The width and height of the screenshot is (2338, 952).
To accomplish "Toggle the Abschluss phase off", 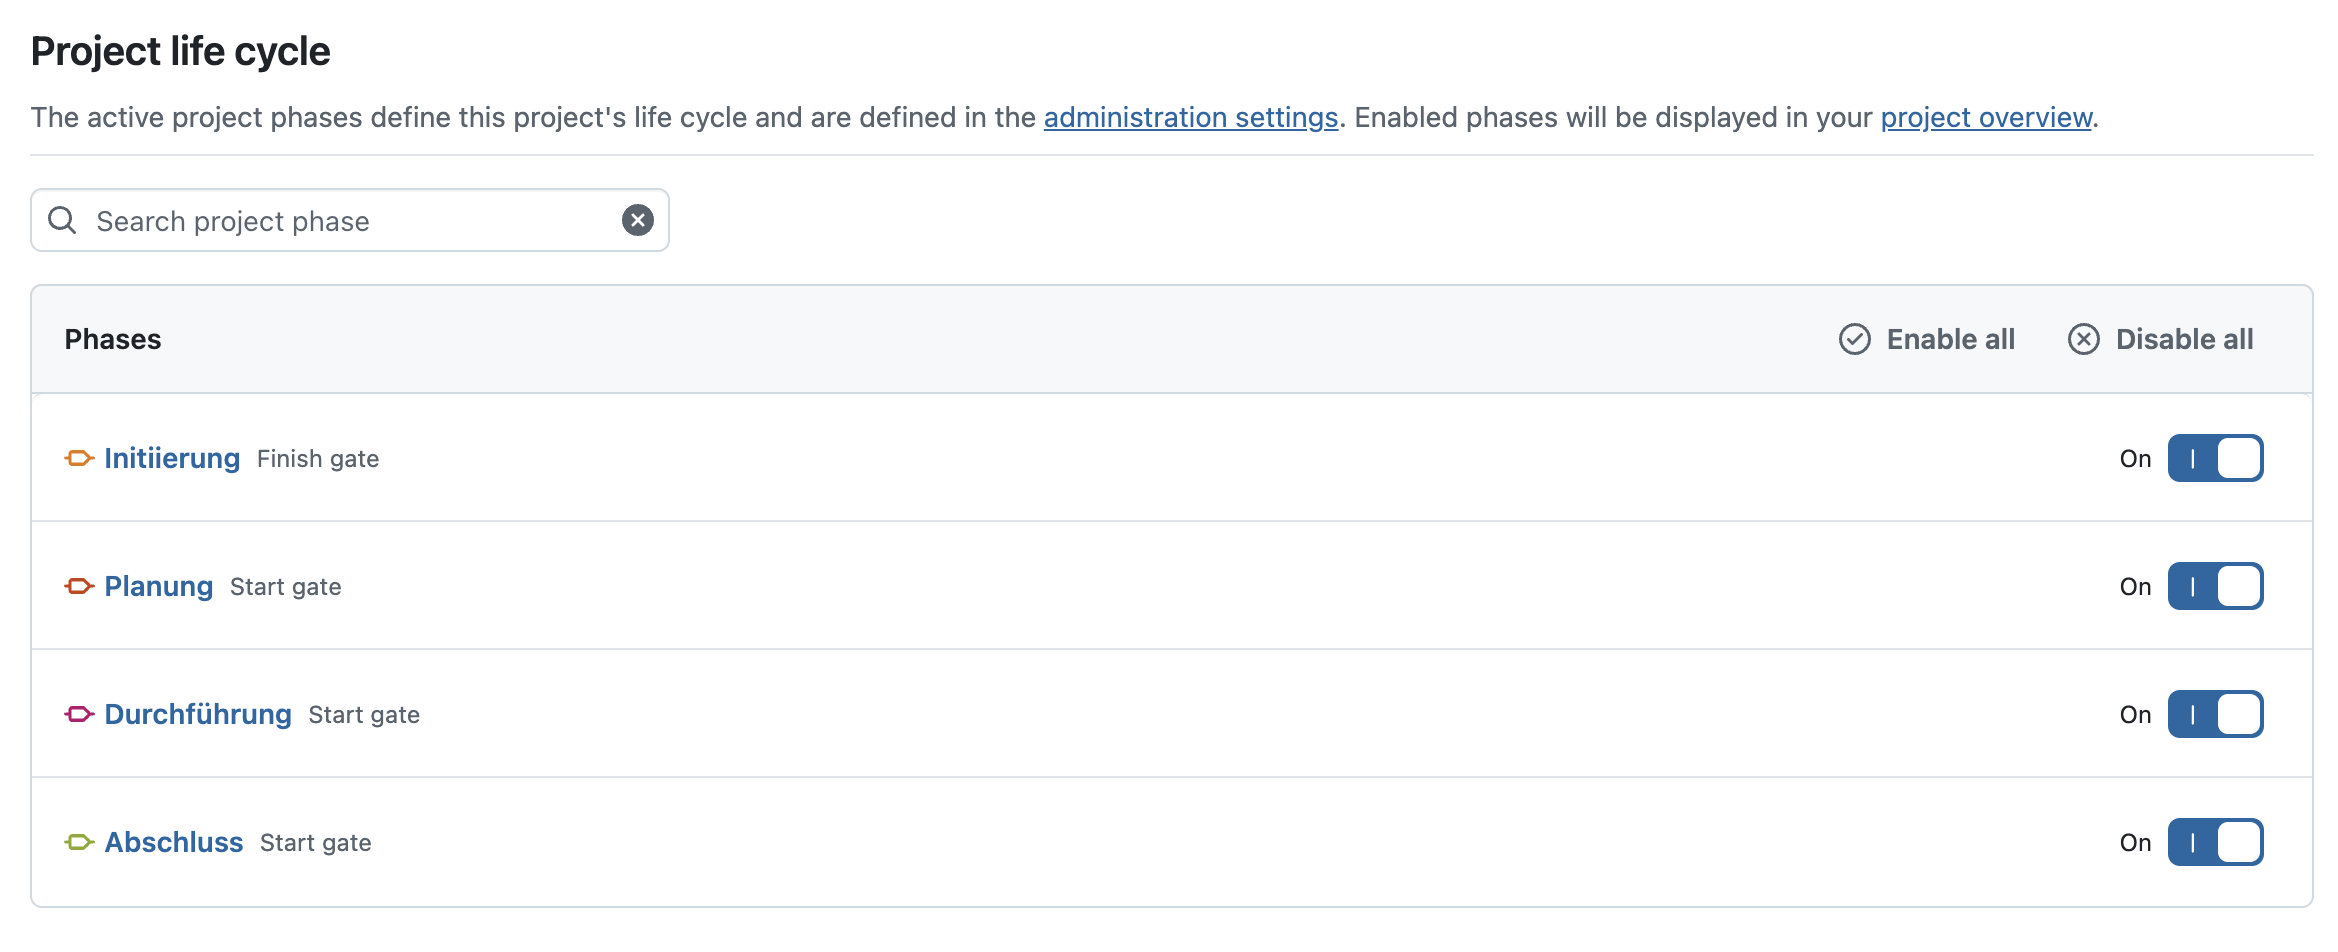I will tap(2216, 842).
